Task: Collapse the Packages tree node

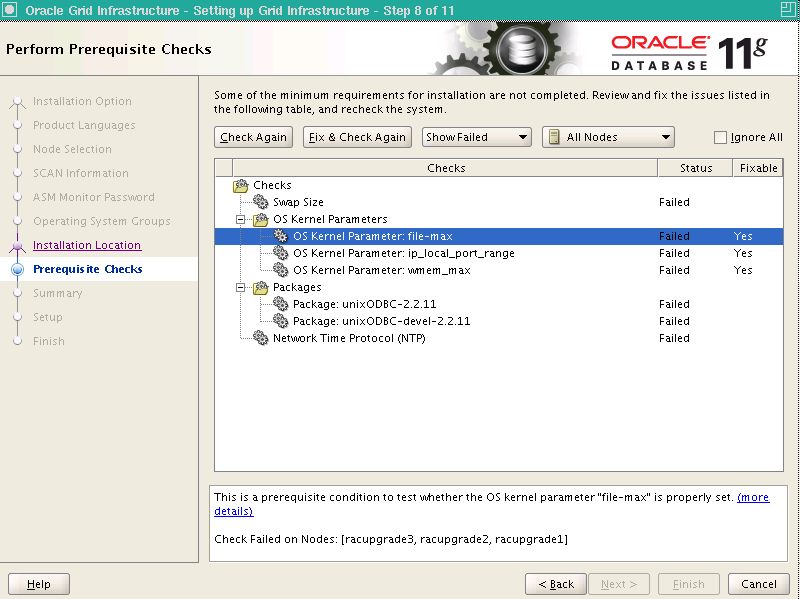Action: click(x=241, y=287)
